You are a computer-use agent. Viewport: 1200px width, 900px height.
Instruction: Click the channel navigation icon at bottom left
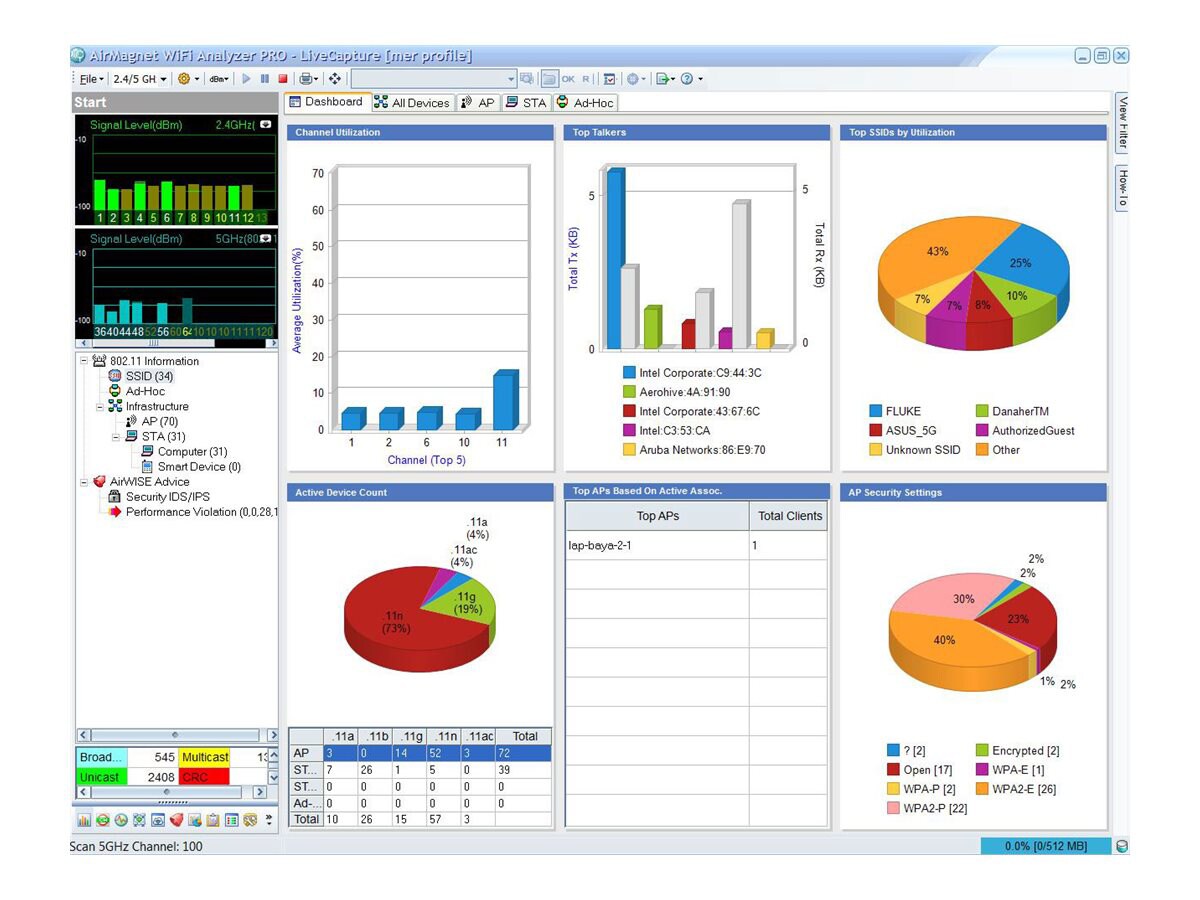point(102,820)
